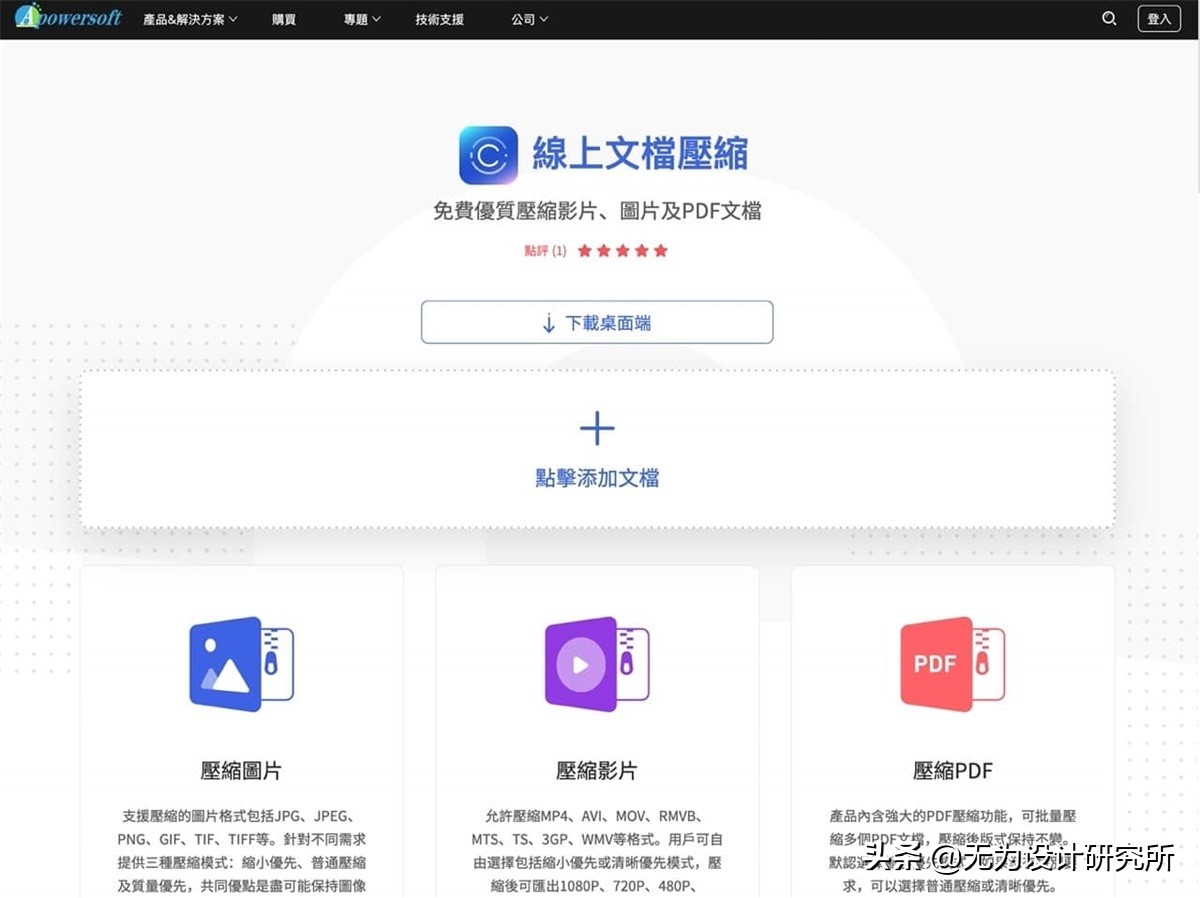The width and height of the screenshot is (1200, 898).
Task: Open the search magnifier icon
Action: click(1109, 18)
